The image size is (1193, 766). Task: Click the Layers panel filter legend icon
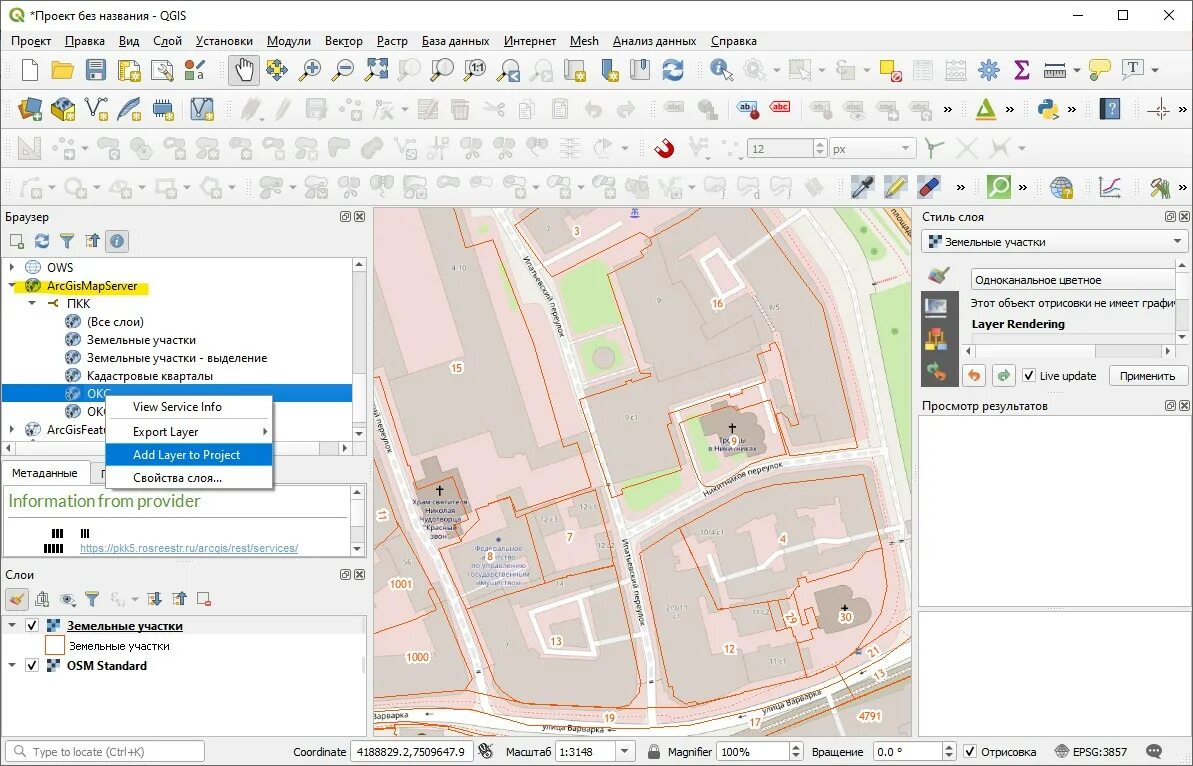click(92, 599)
